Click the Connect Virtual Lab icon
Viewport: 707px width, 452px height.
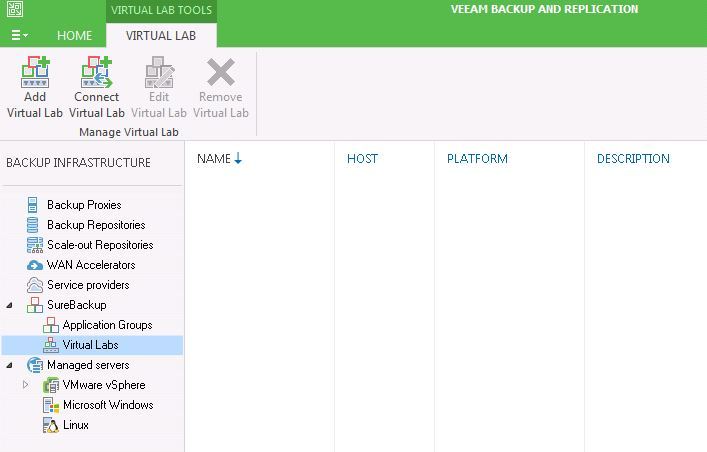(x=96, y=72)
